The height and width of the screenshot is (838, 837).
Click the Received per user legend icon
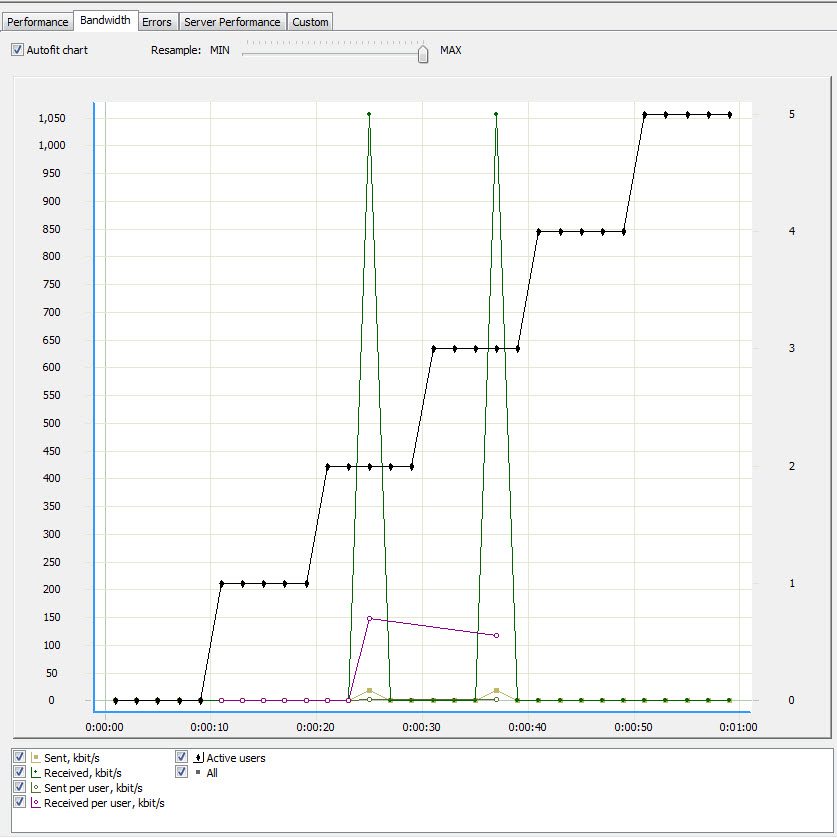pos(36,802)
